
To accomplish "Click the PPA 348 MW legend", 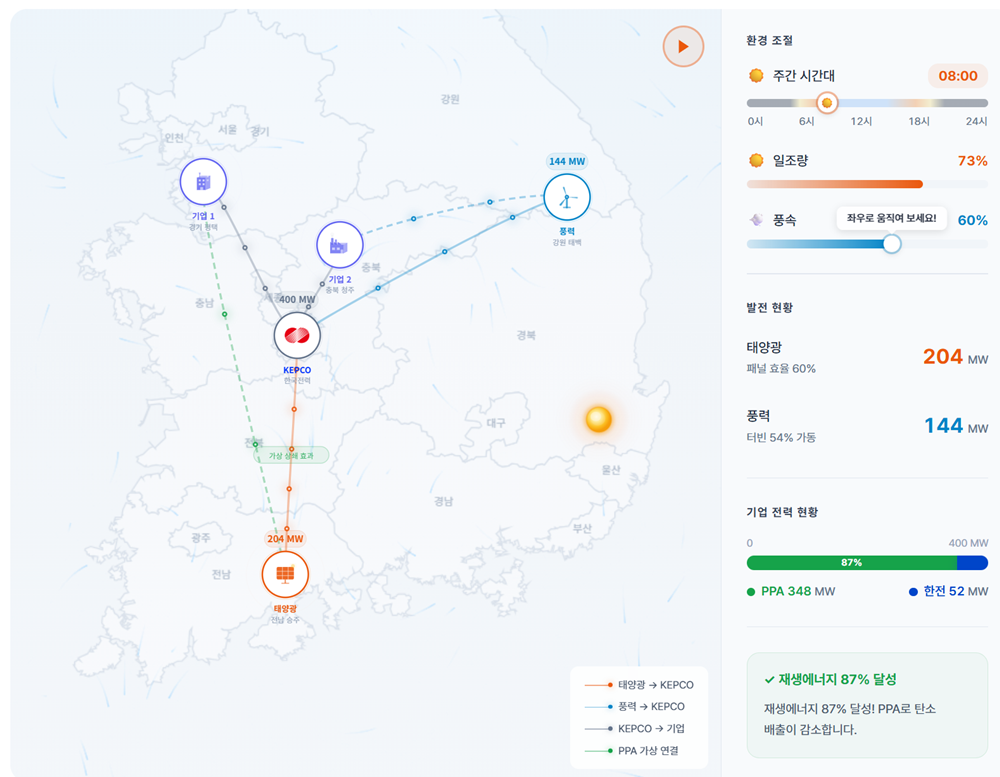I will coord(791,591).
